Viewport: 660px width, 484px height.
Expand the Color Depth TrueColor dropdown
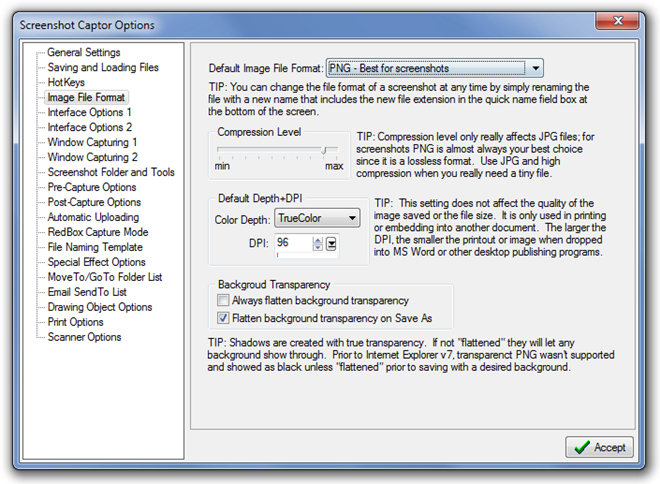[x=317, y=218]
